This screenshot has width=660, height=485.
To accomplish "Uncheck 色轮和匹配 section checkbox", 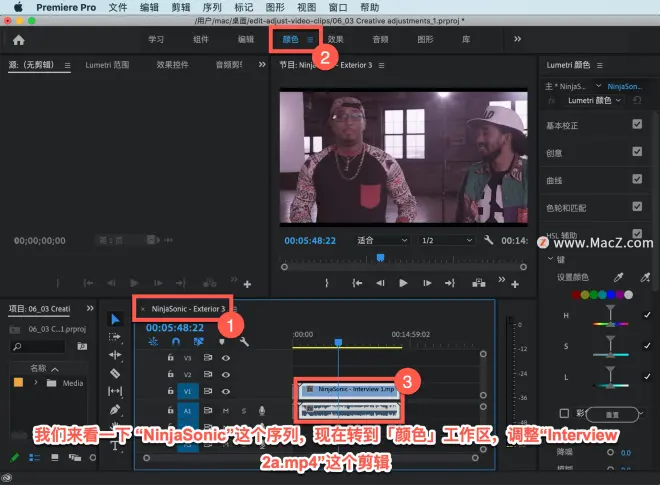I will coord(637,206).
